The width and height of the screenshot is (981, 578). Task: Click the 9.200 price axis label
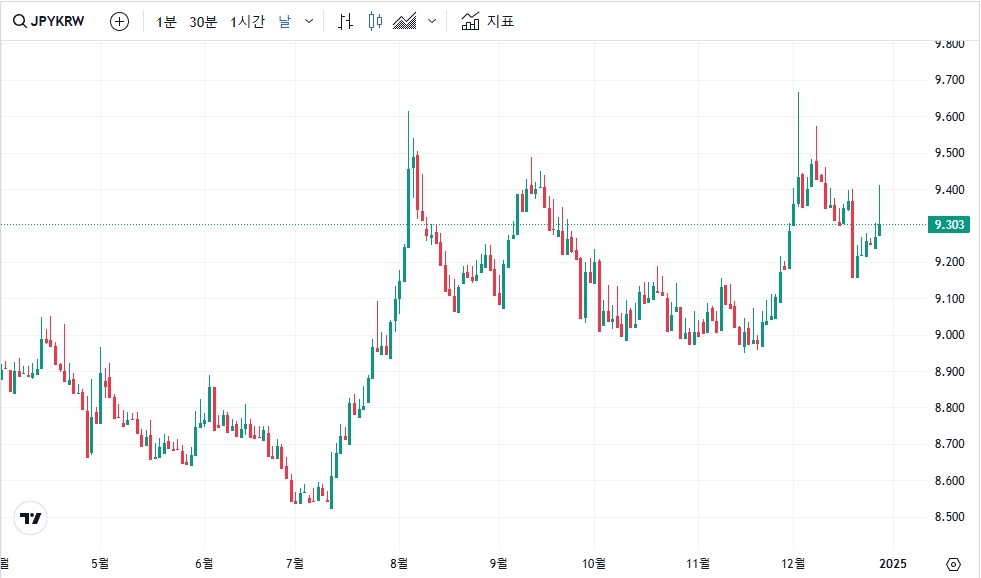point(950,261)
